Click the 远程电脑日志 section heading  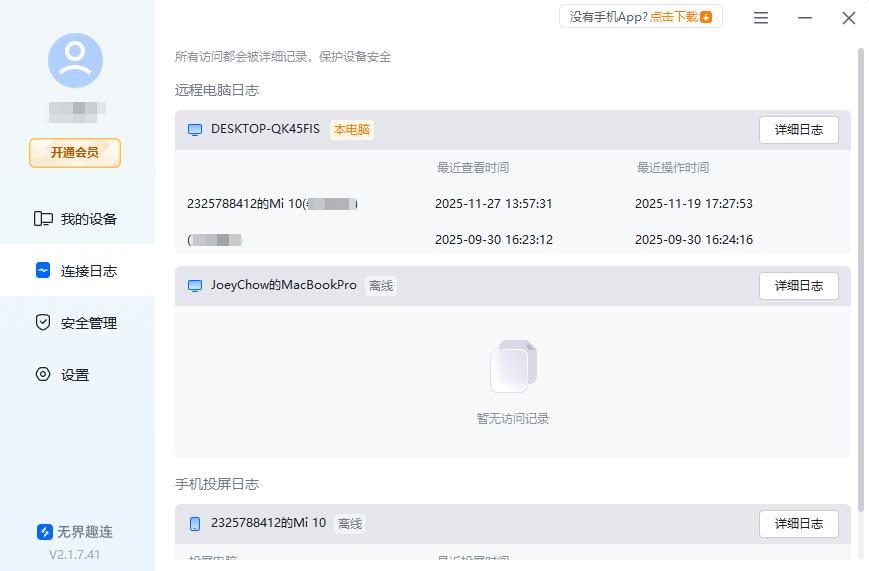point(217,90)
